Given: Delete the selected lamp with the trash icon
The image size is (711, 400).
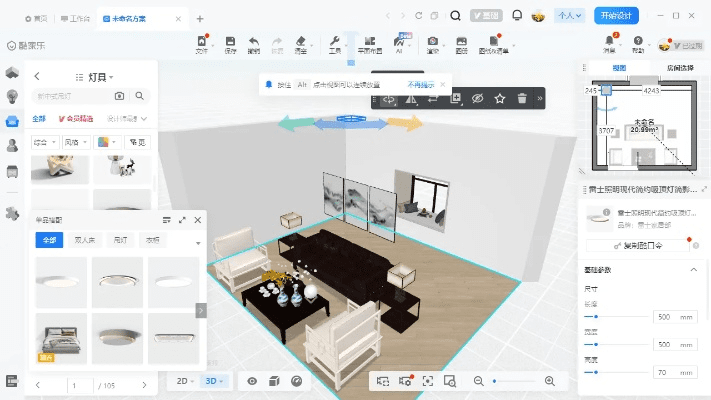Looking at the screenshot, I should point(522,98).
